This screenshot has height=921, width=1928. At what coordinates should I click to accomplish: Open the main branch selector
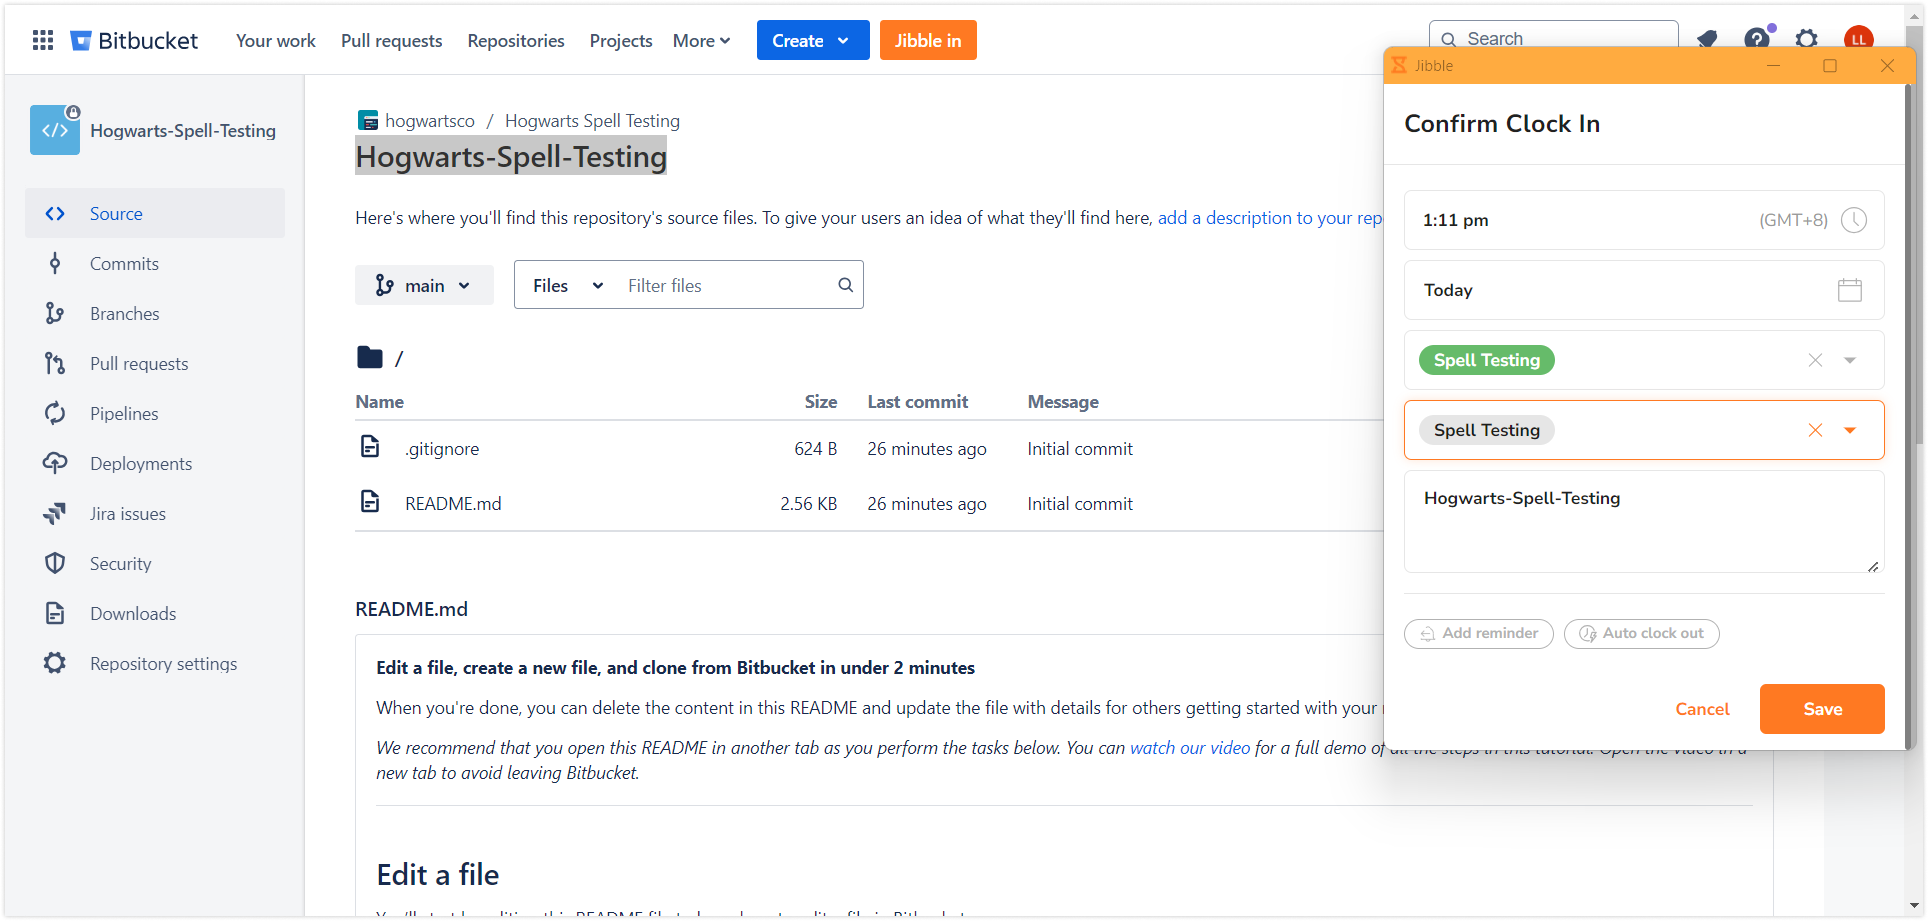424,285
